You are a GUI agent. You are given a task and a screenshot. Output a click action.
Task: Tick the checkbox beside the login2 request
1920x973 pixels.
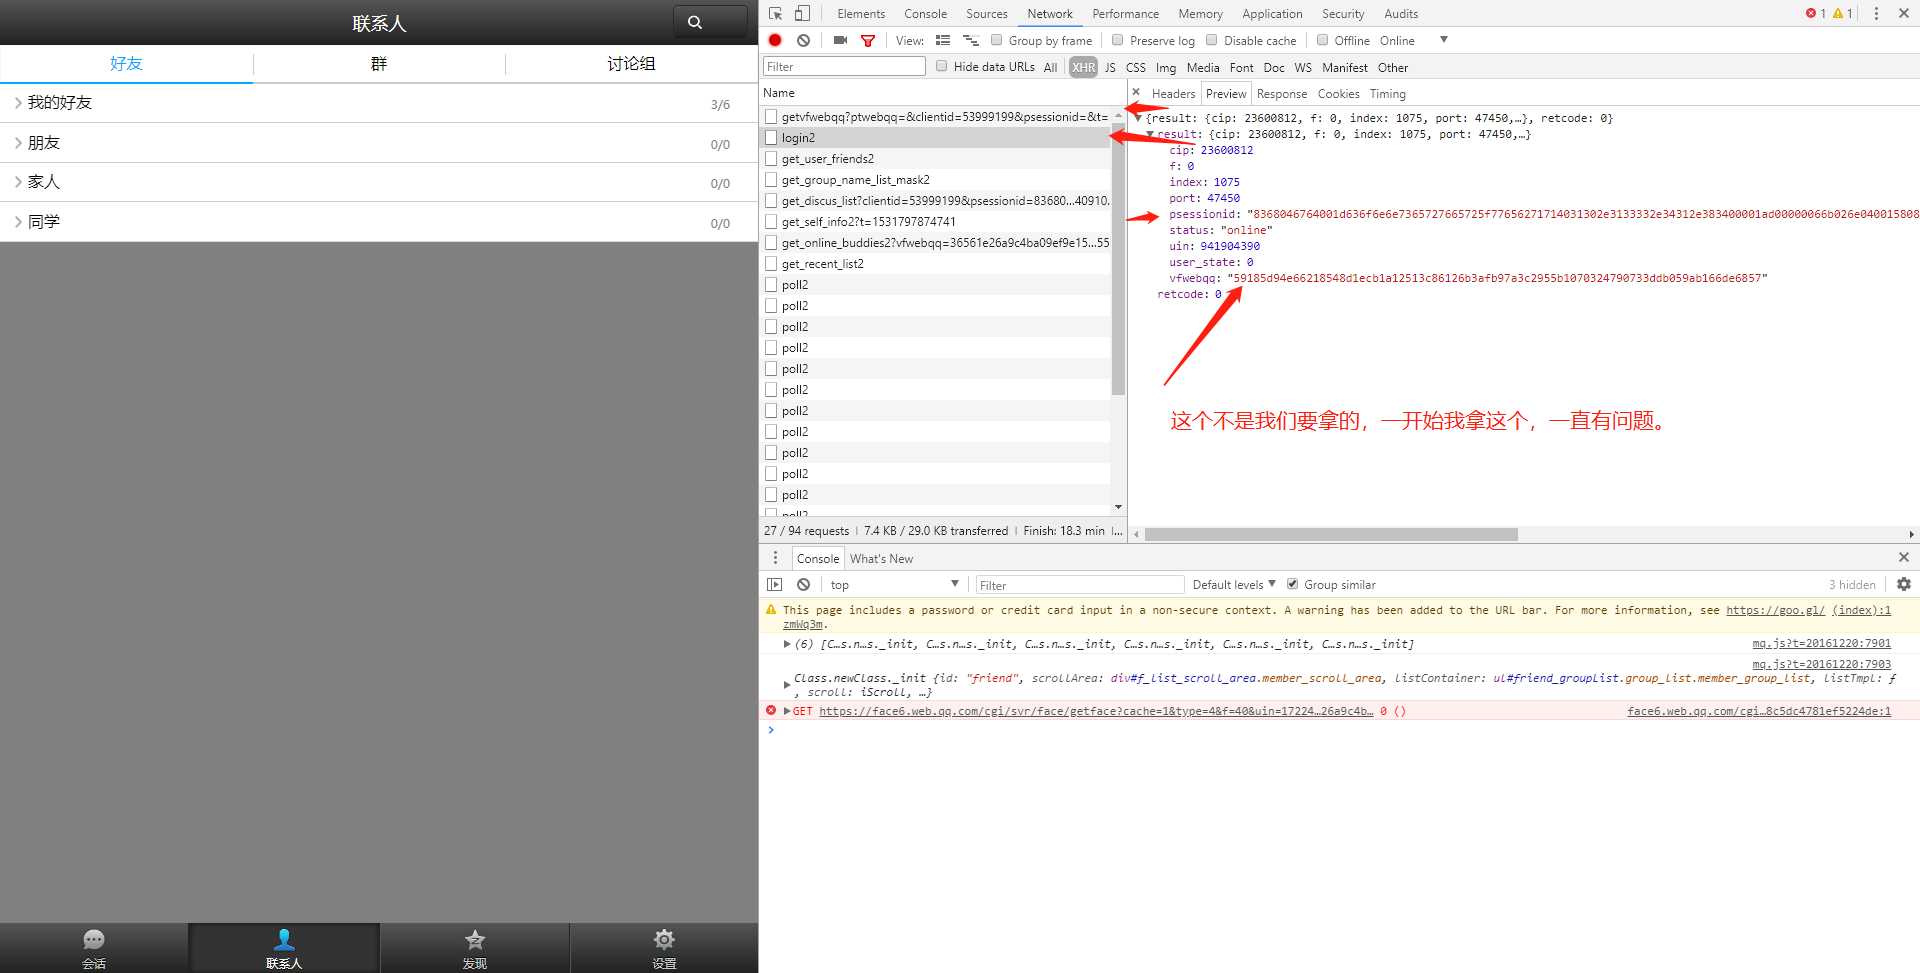pos(771,138)
